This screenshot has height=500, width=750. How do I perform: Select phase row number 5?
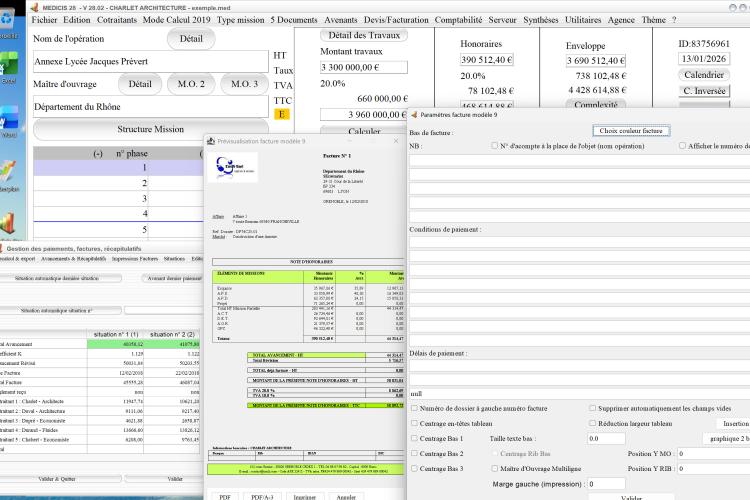click(119, 230)
